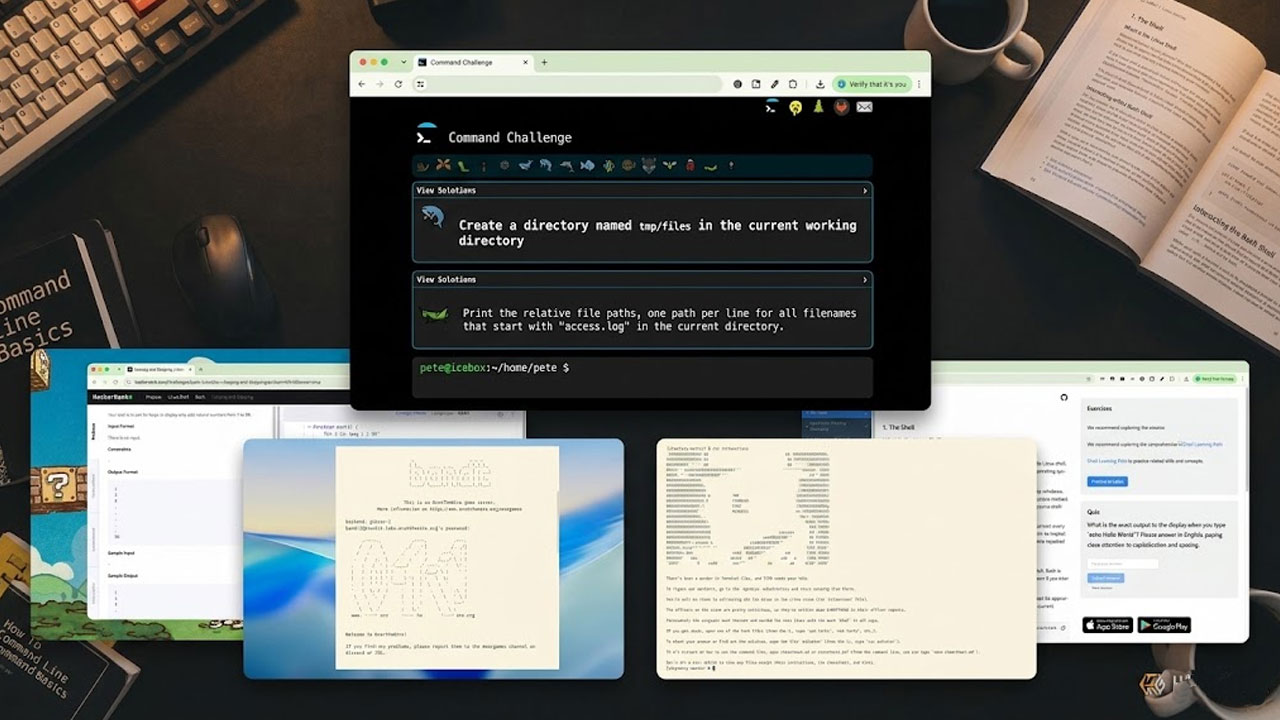Open site info icon in Command Challenge address bar
This screenshot has height=720, width=1280.
click(x=422, y=84)
